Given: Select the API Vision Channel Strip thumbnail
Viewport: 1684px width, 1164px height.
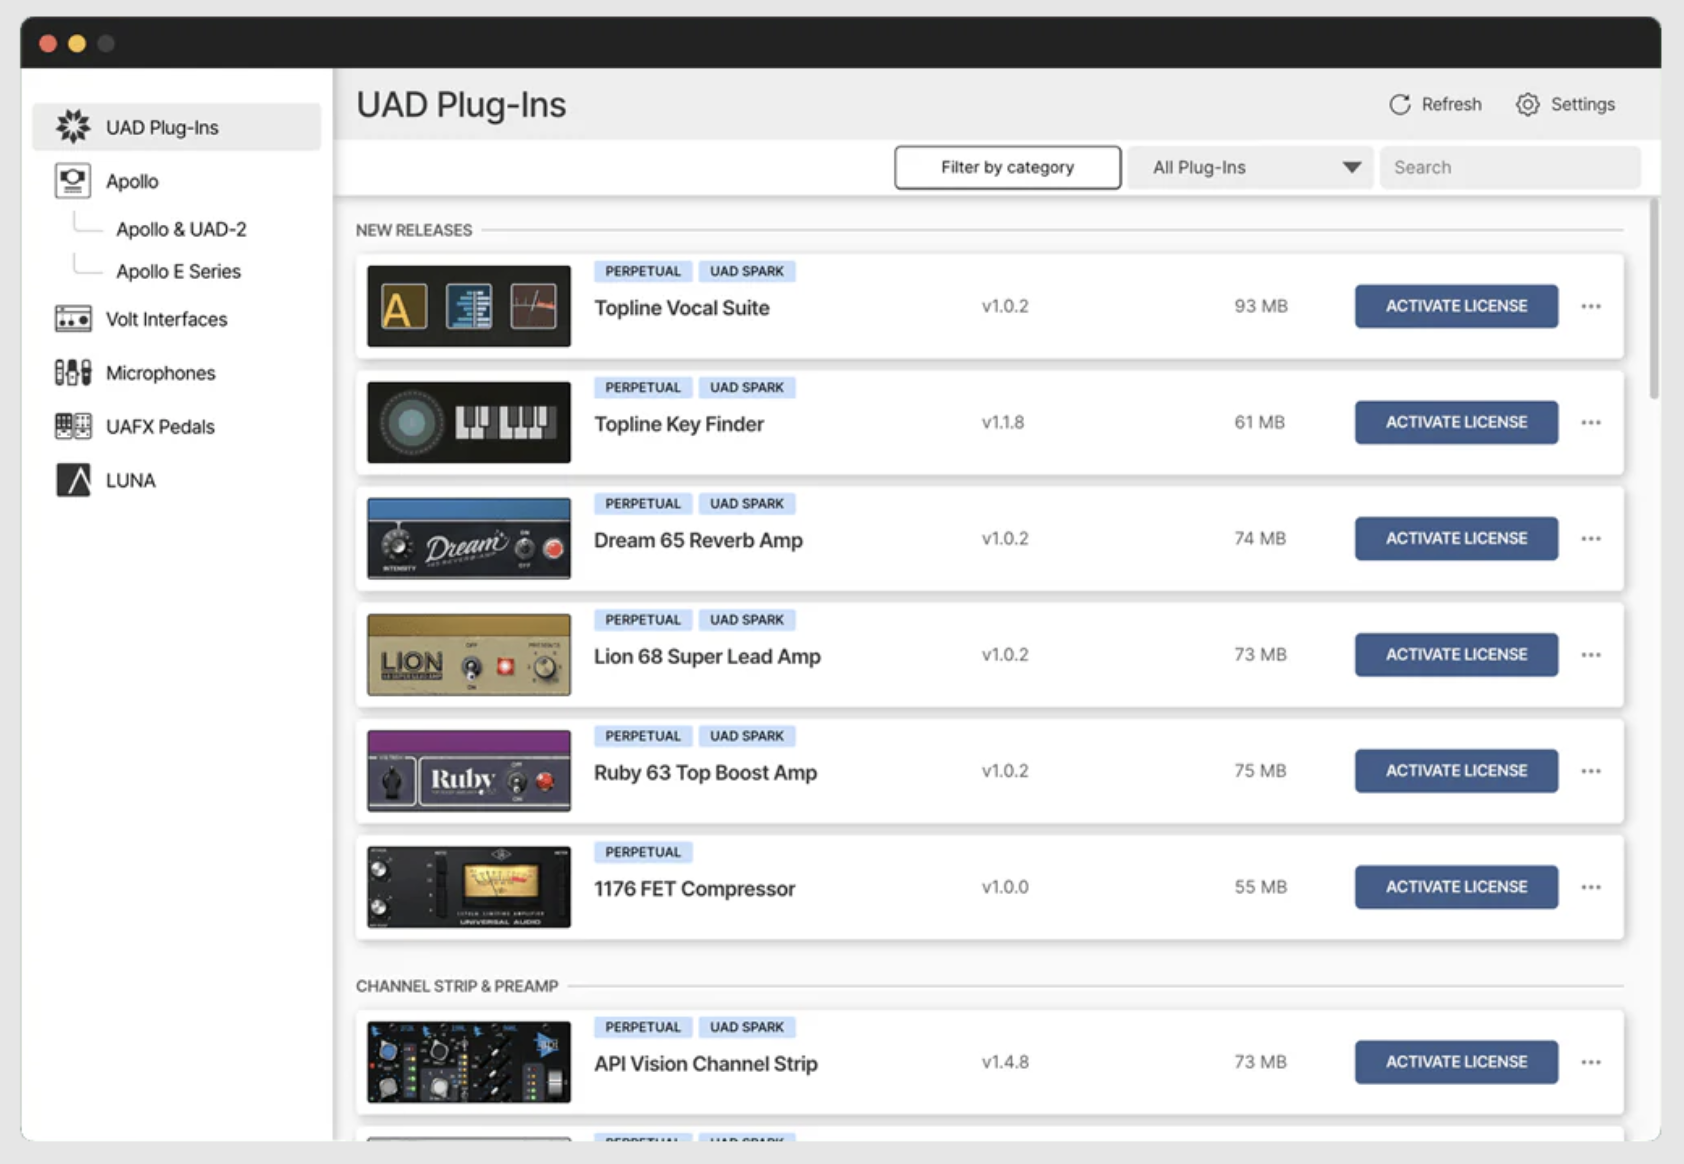Looking at the screenshot, I should coord(469,1062).
